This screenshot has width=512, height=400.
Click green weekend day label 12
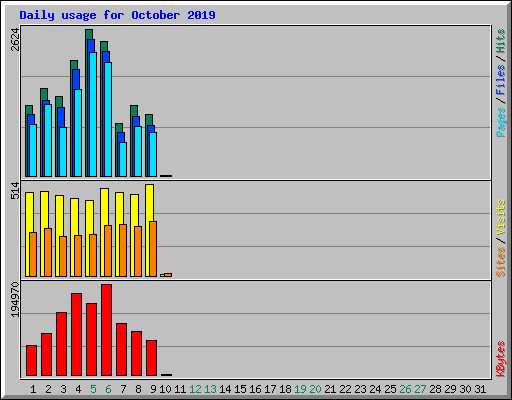[195, 389]
